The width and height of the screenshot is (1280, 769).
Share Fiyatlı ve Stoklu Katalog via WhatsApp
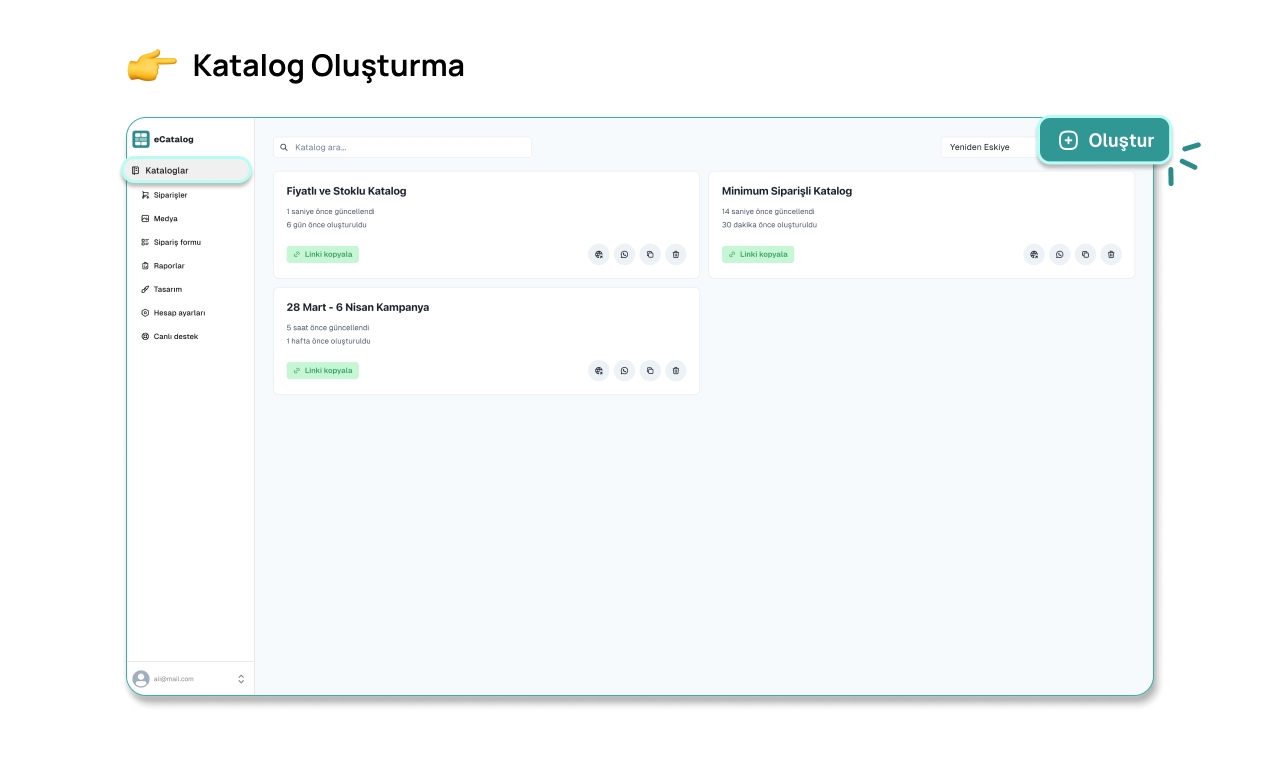coord(625,255)
